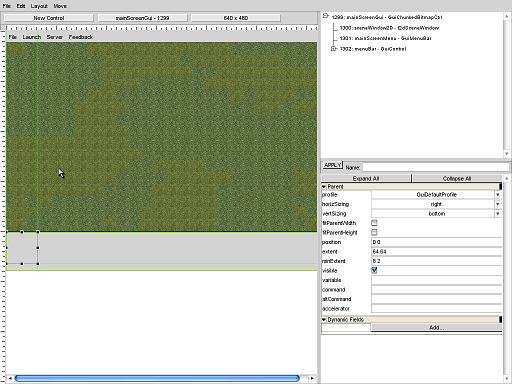Viewport: 512px width, 384px height.
Task: Toggle the visible checkbox
Action: click(x=374, y=270)
